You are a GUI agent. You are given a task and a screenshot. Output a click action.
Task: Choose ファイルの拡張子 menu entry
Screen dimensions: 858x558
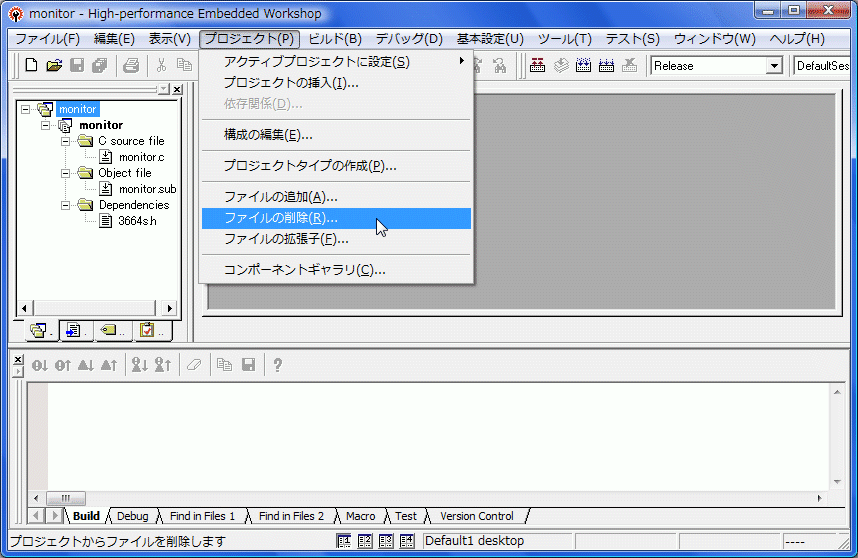(x=336, y=239)
